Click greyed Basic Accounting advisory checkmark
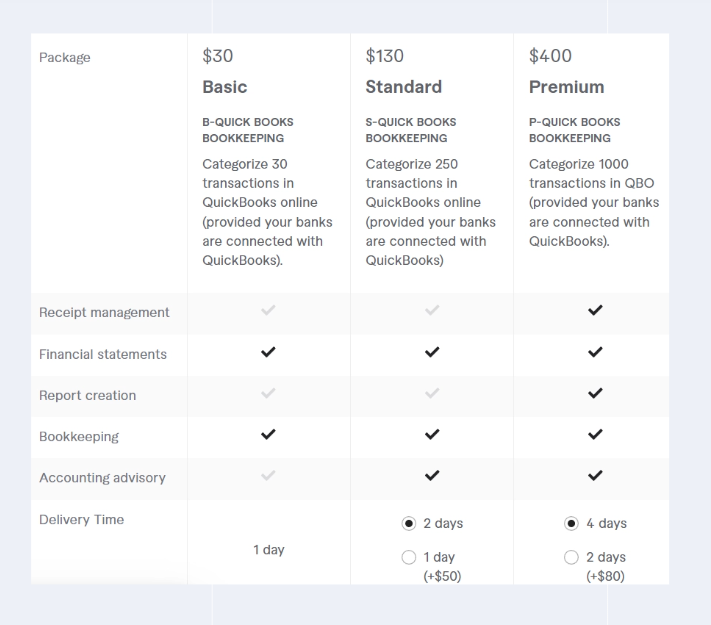Viewport: 711px width, 625px height. (268, 476)
